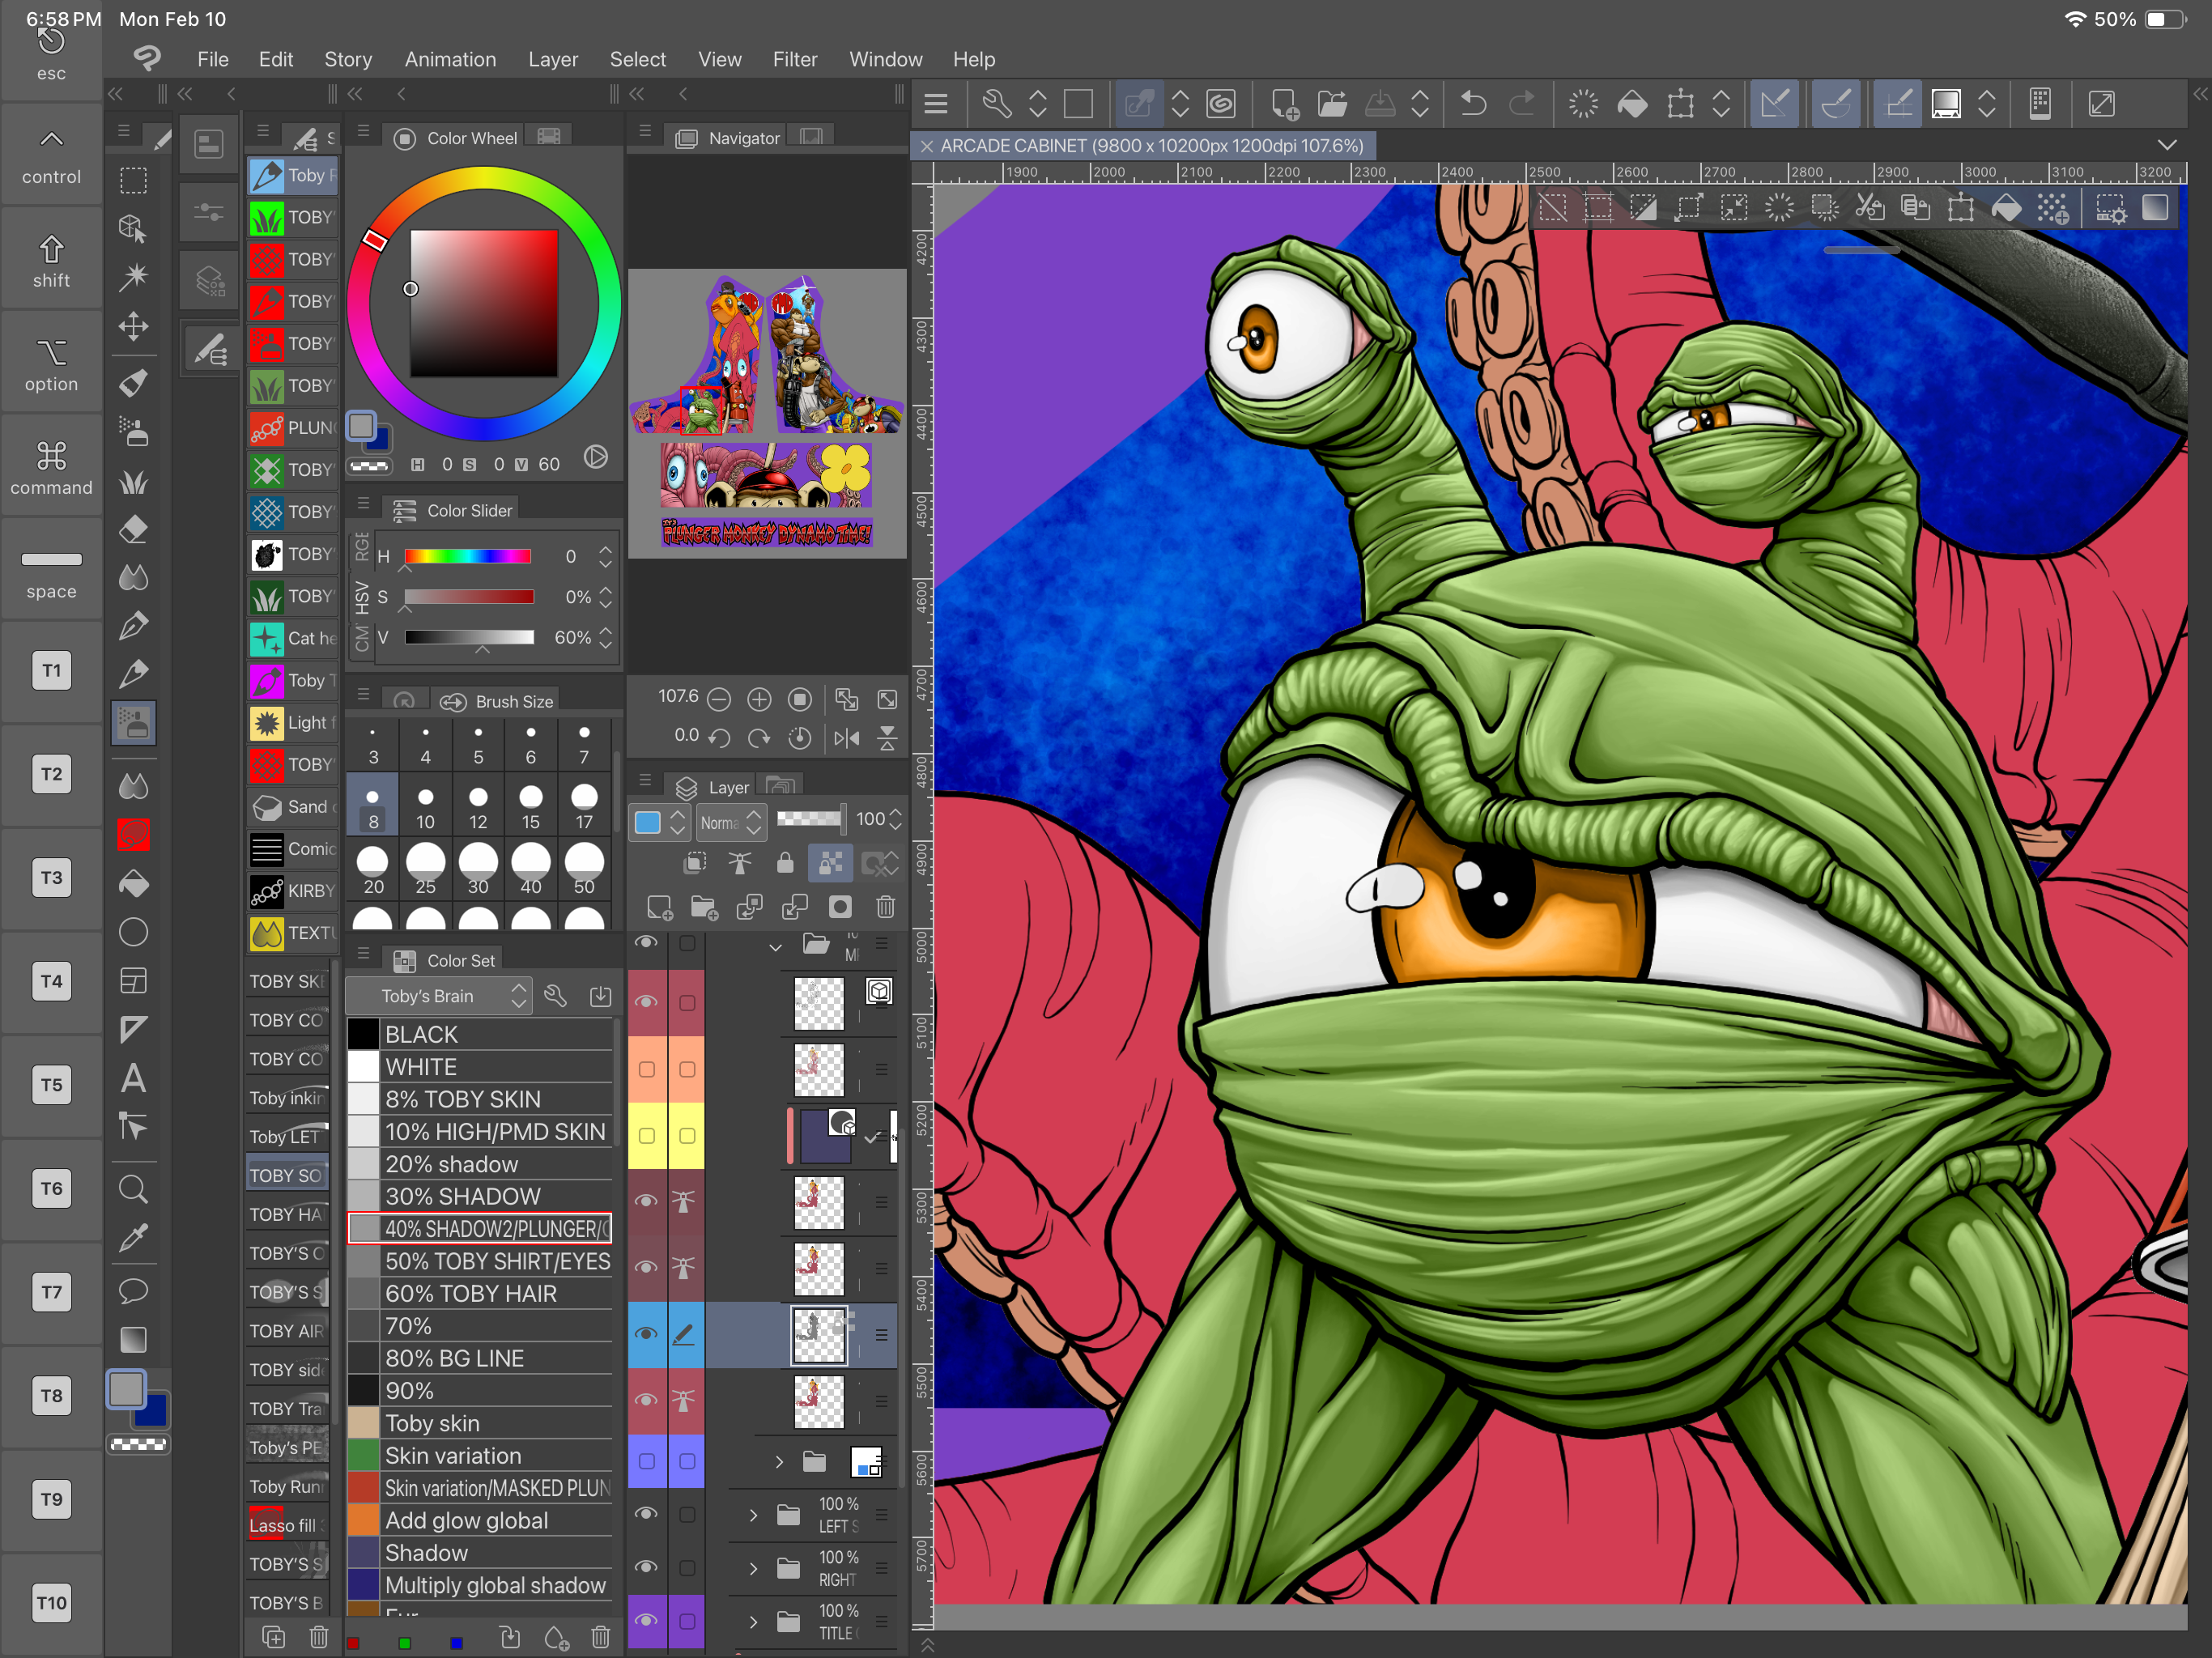Select the Zoom magnifier tool
The width and height of the screenshot is (2212, 1658).
(x=133, y=1189)
